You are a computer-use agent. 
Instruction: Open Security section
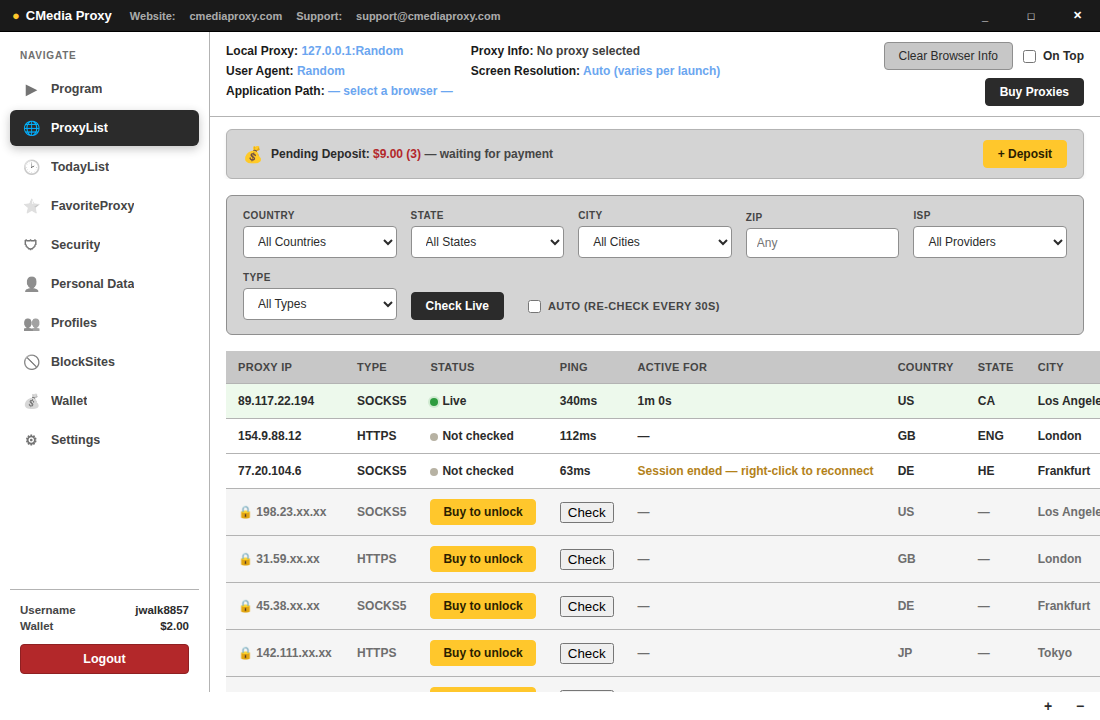click(105, 245)
